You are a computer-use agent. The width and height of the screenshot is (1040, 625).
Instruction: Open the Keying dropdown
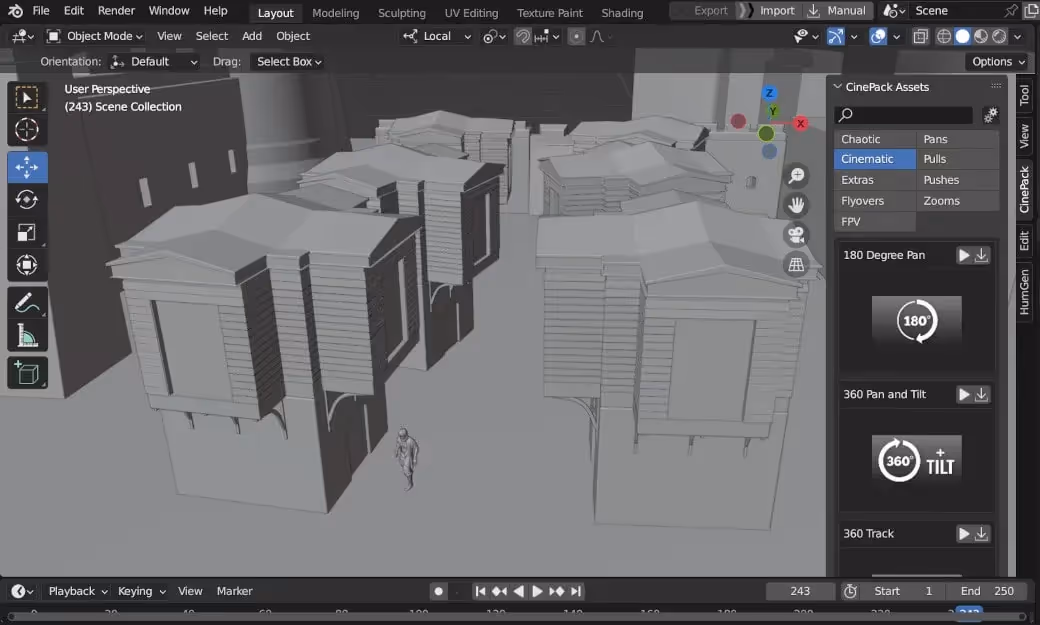(x=141, y=591)
